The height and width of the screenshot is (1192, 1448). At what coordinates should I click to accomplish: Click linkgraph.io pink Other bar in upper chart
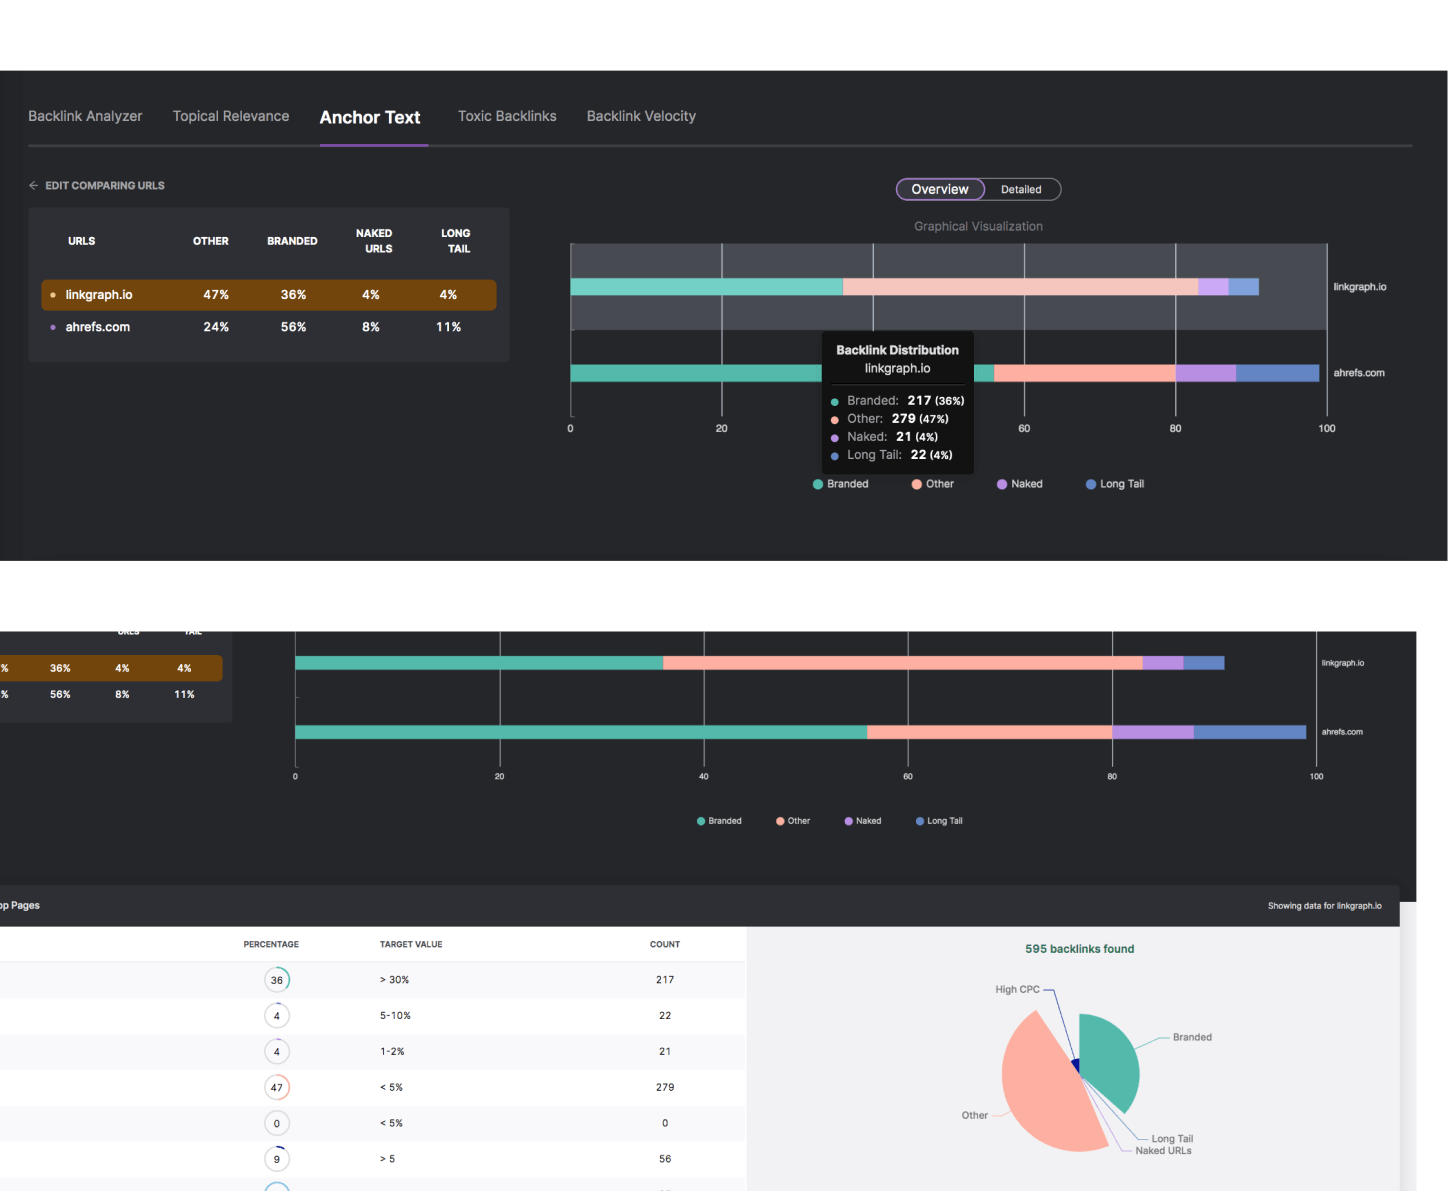click(x=1020, y=287)
